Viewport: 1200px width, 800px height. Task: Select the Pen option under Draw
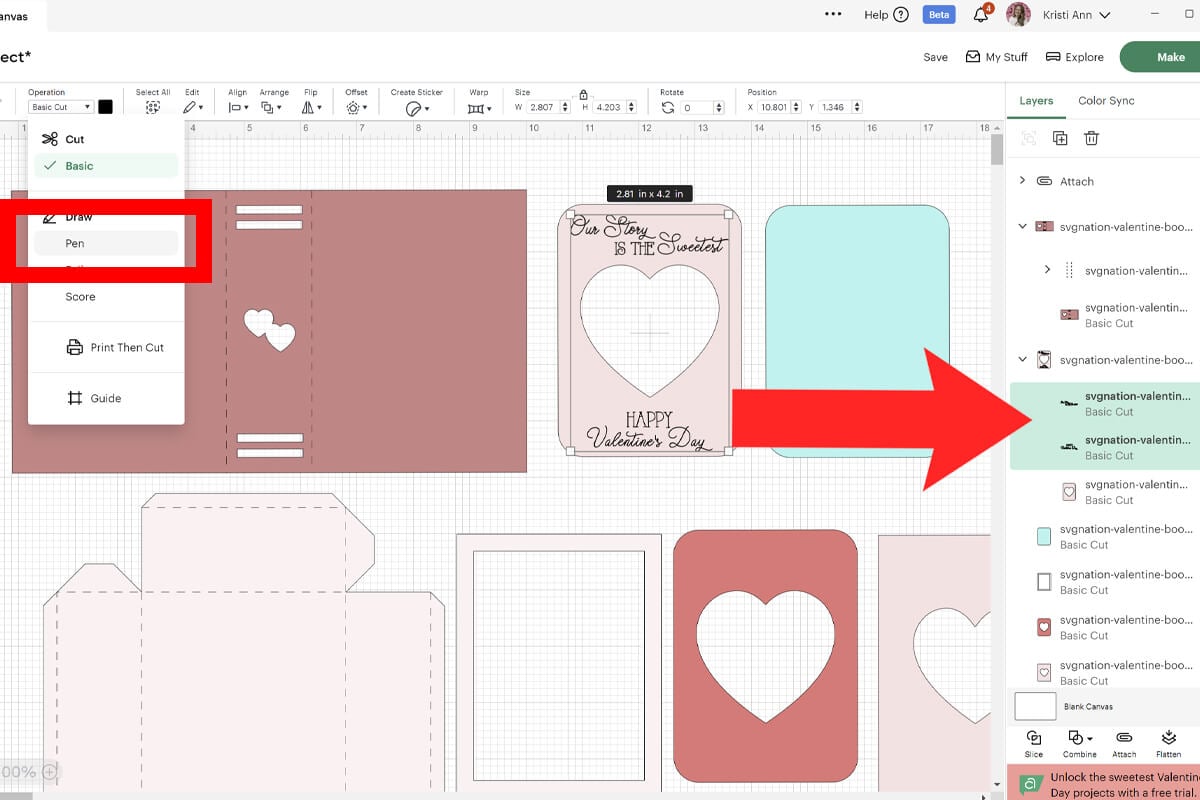(x=74, y=242)
